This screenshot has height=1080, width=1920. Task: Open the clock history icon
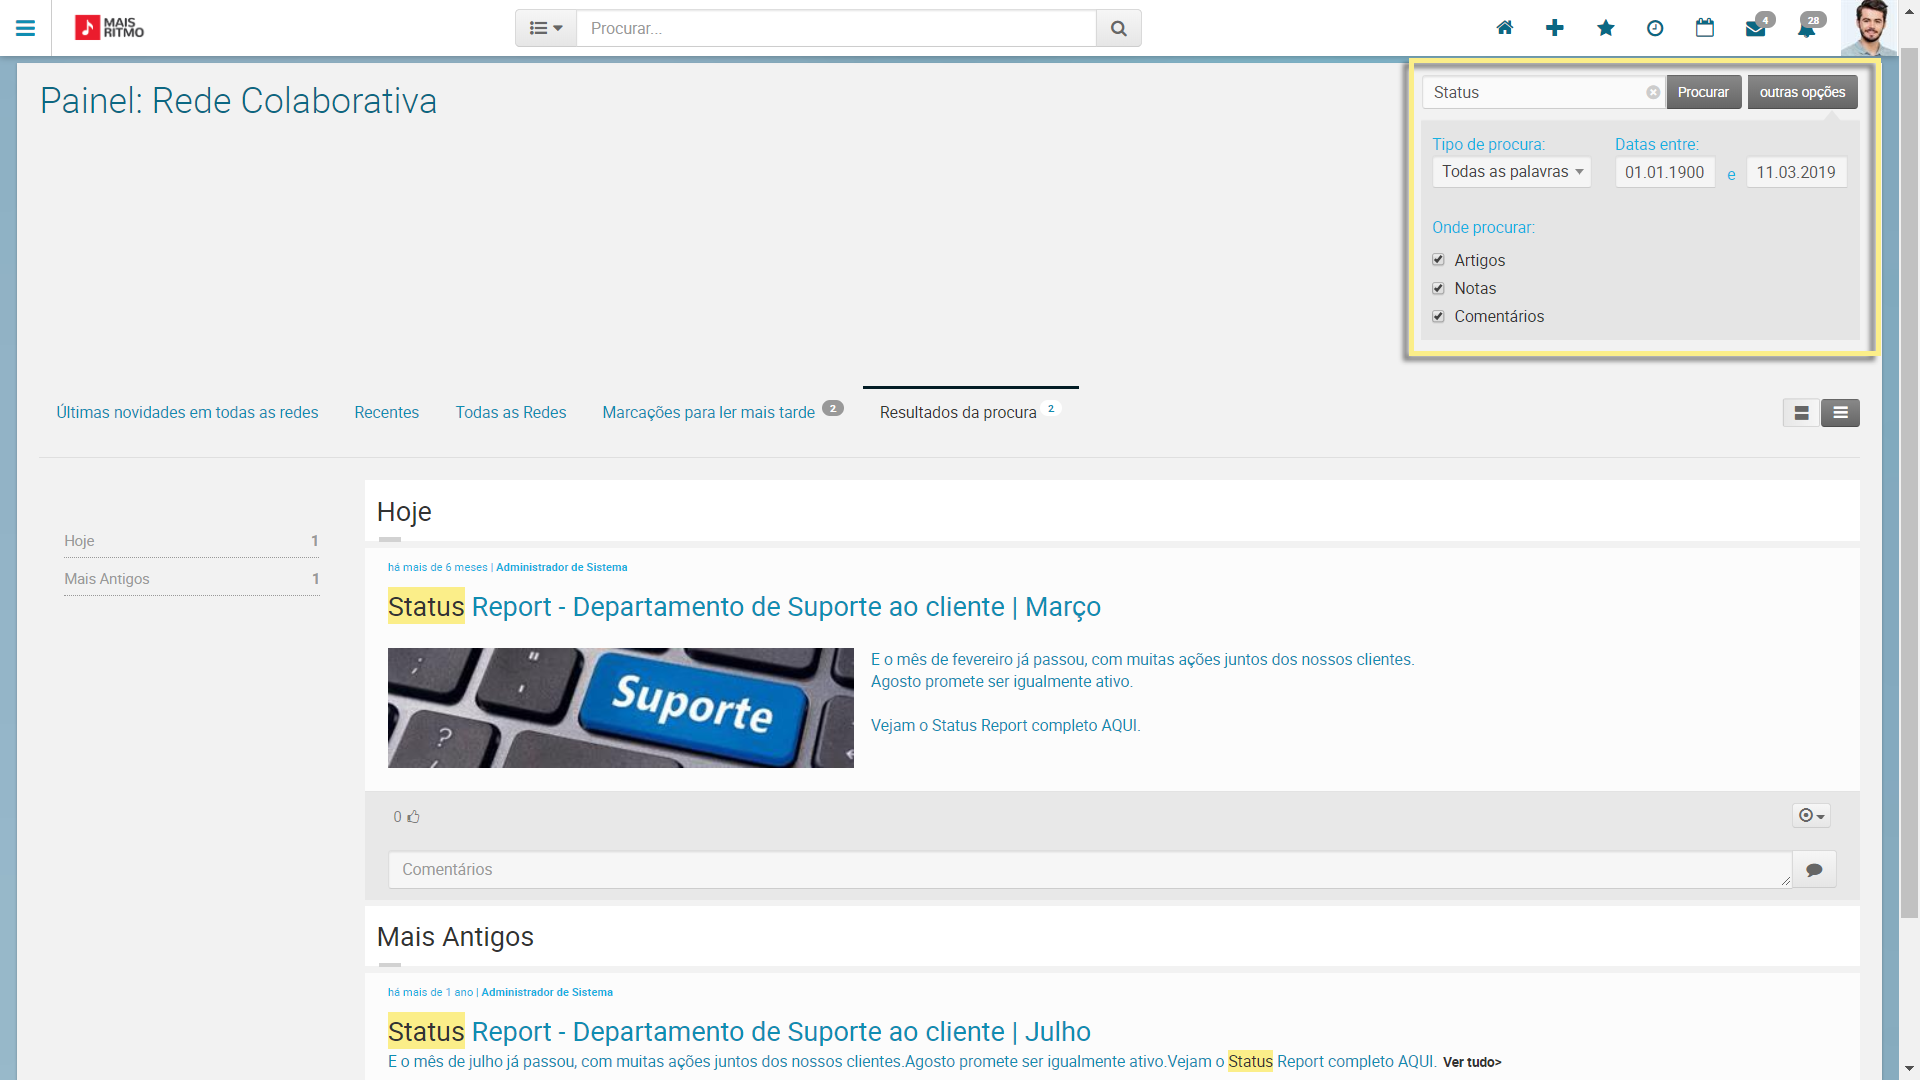[1655, 28]
